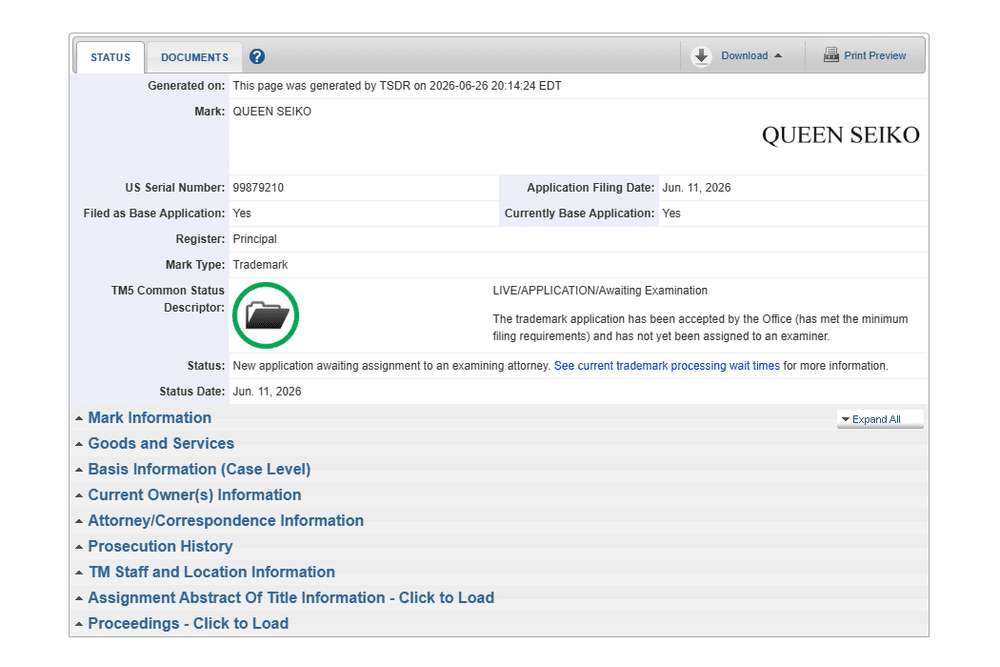Click the Download arrow icon

click(702, 56)
